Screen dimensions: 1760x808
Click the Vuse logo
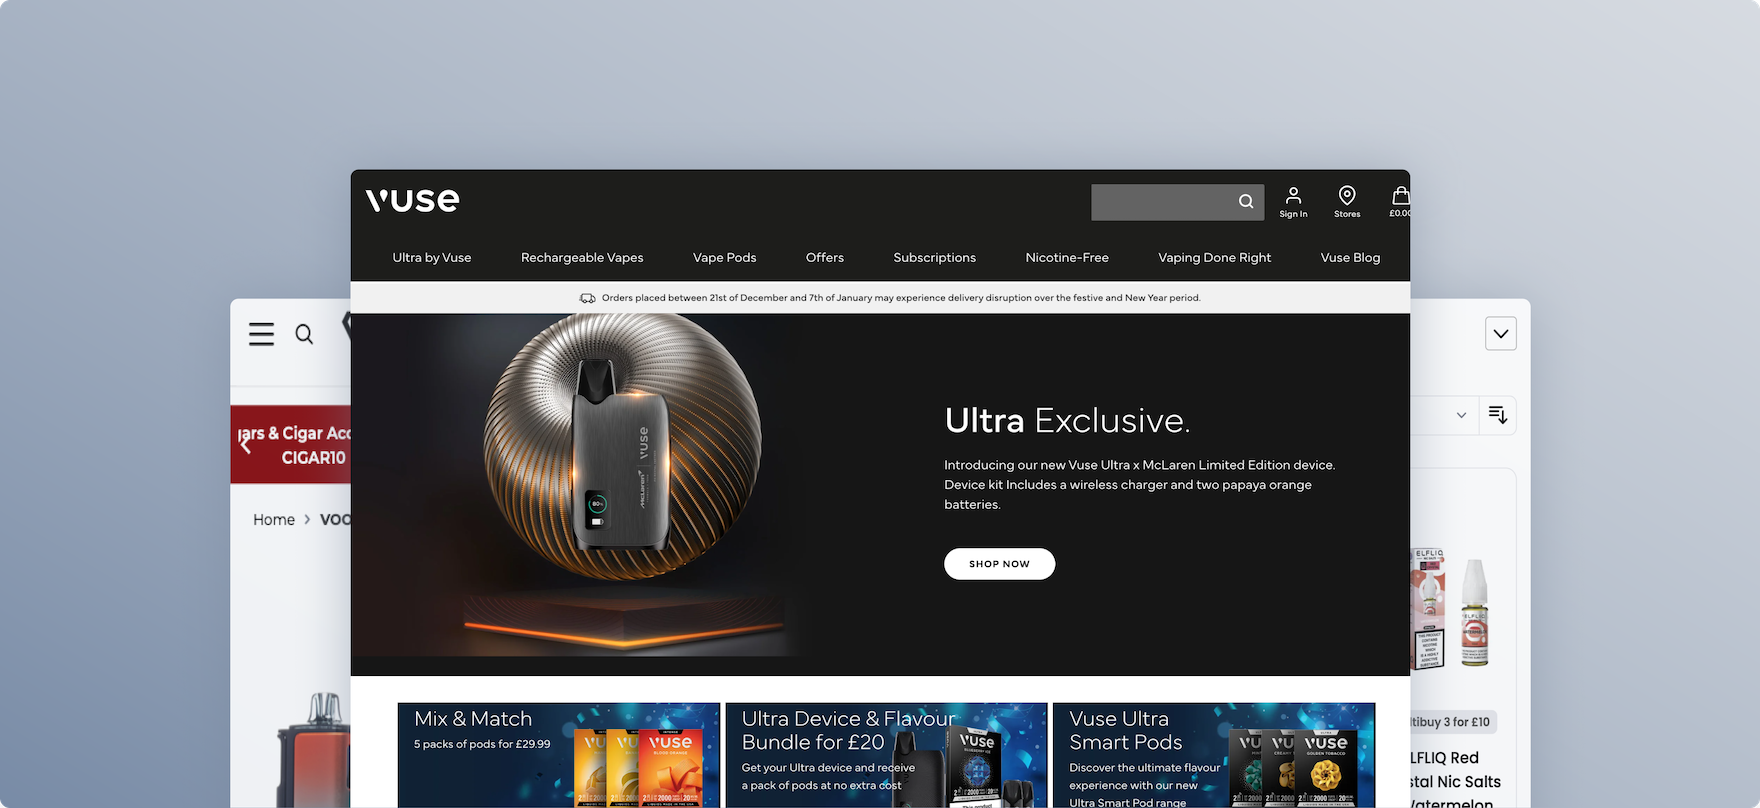pyautogui.click(x=412, y=200)
